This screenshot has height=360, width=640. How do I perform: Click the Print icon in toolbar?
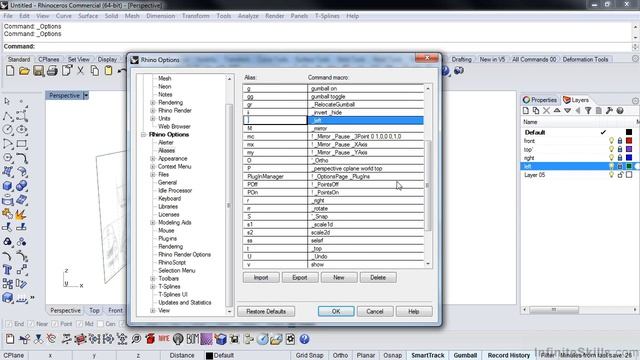click(x=52, y=71)
